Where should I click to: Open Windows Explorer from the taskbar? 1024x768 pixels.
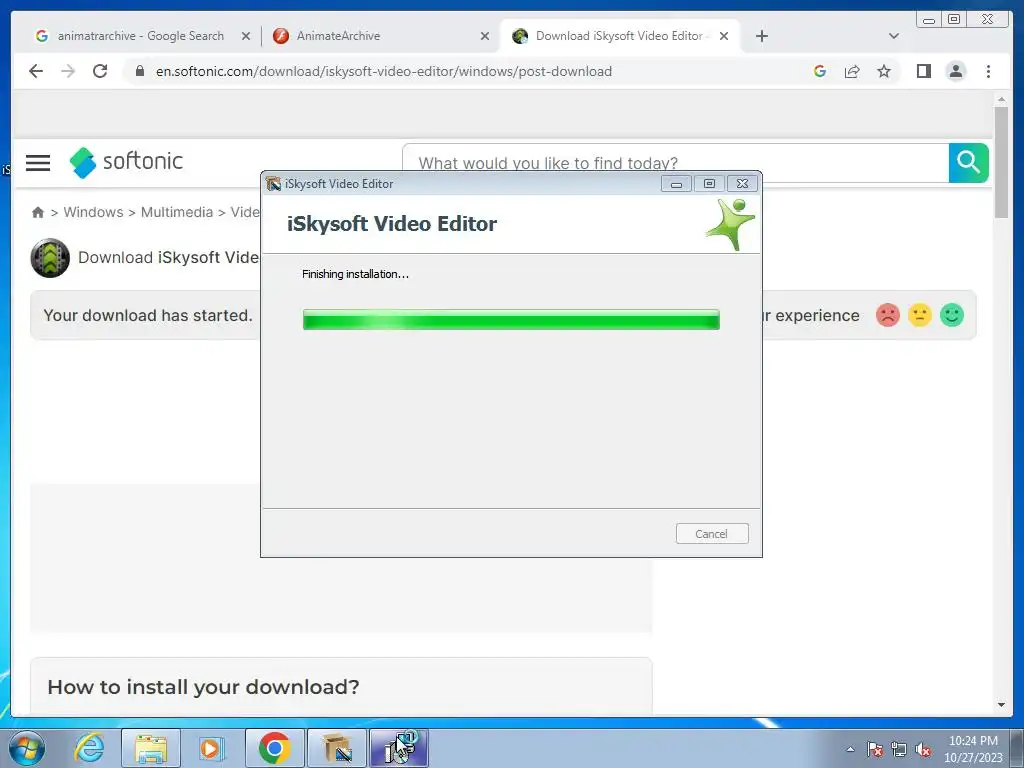tap(151, 748)
